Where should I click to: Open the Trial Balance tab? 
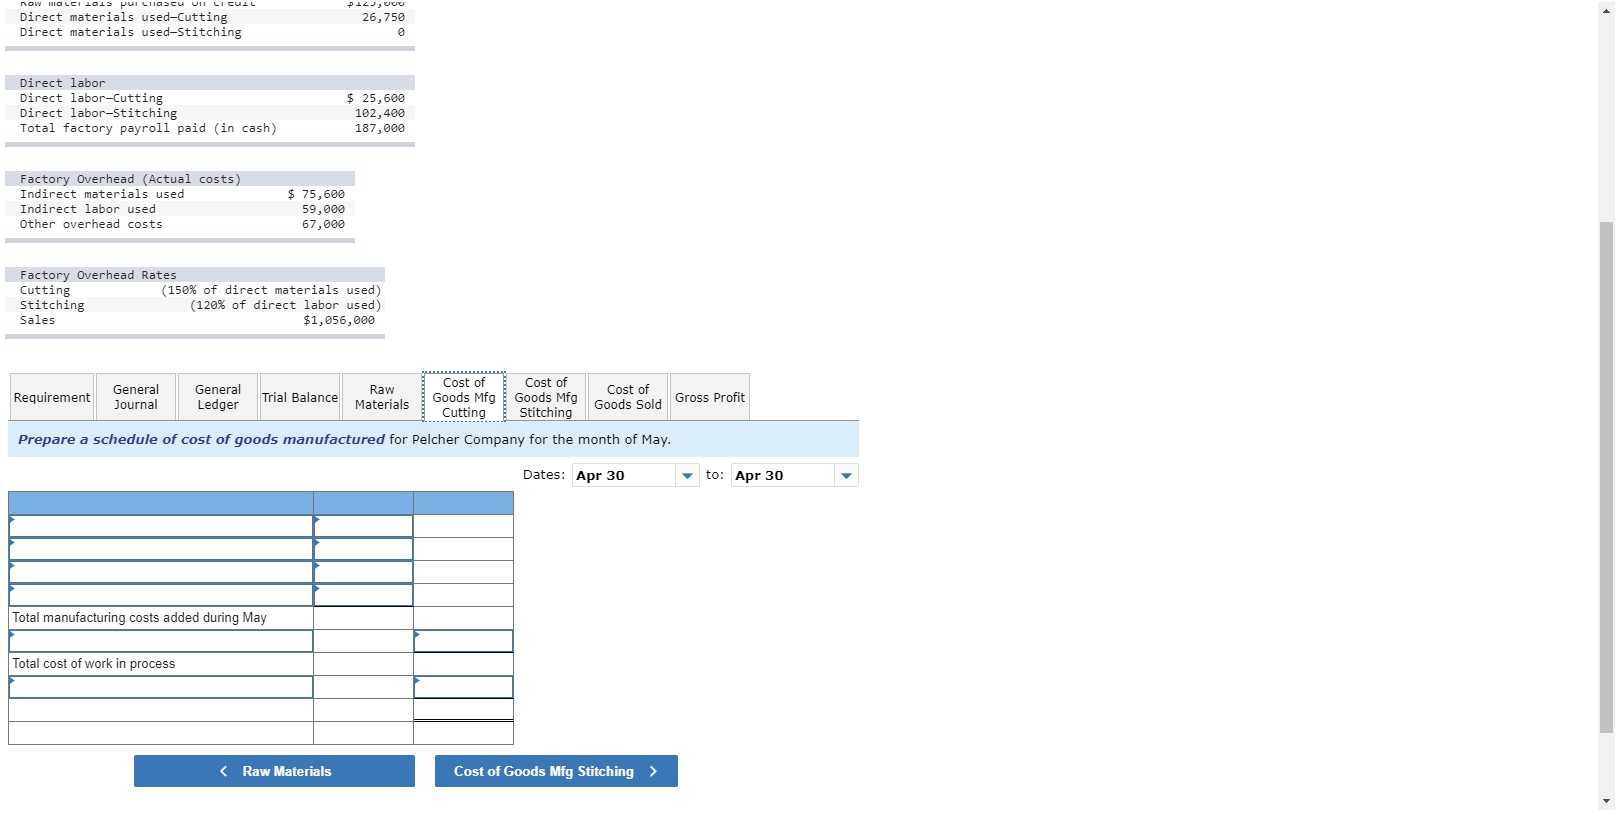click(x=300, y=397)
